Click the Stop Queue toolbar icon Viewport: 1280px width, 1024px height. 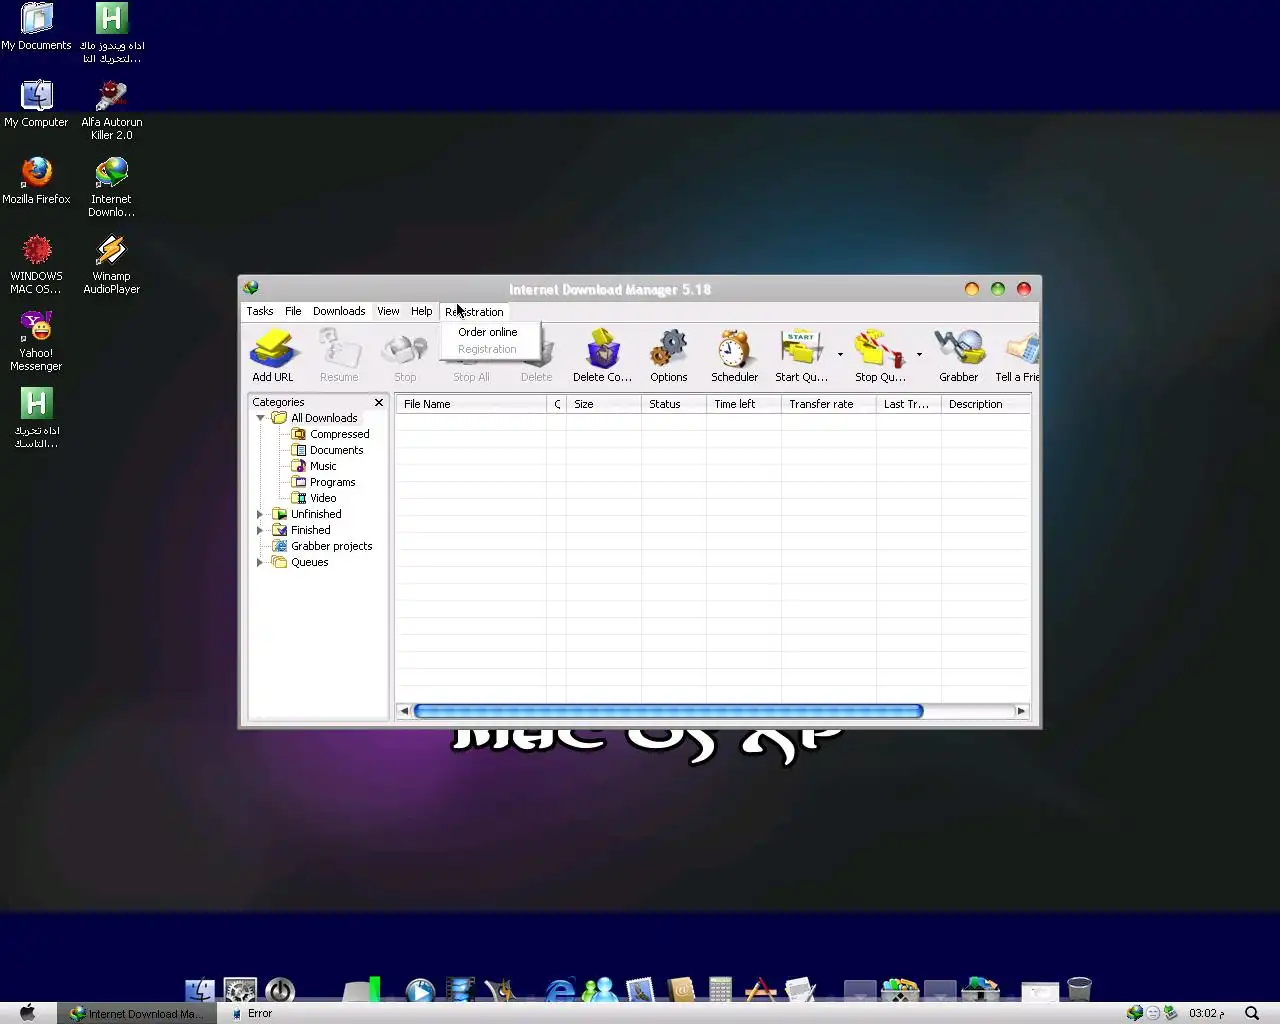(x=880, y=356)
